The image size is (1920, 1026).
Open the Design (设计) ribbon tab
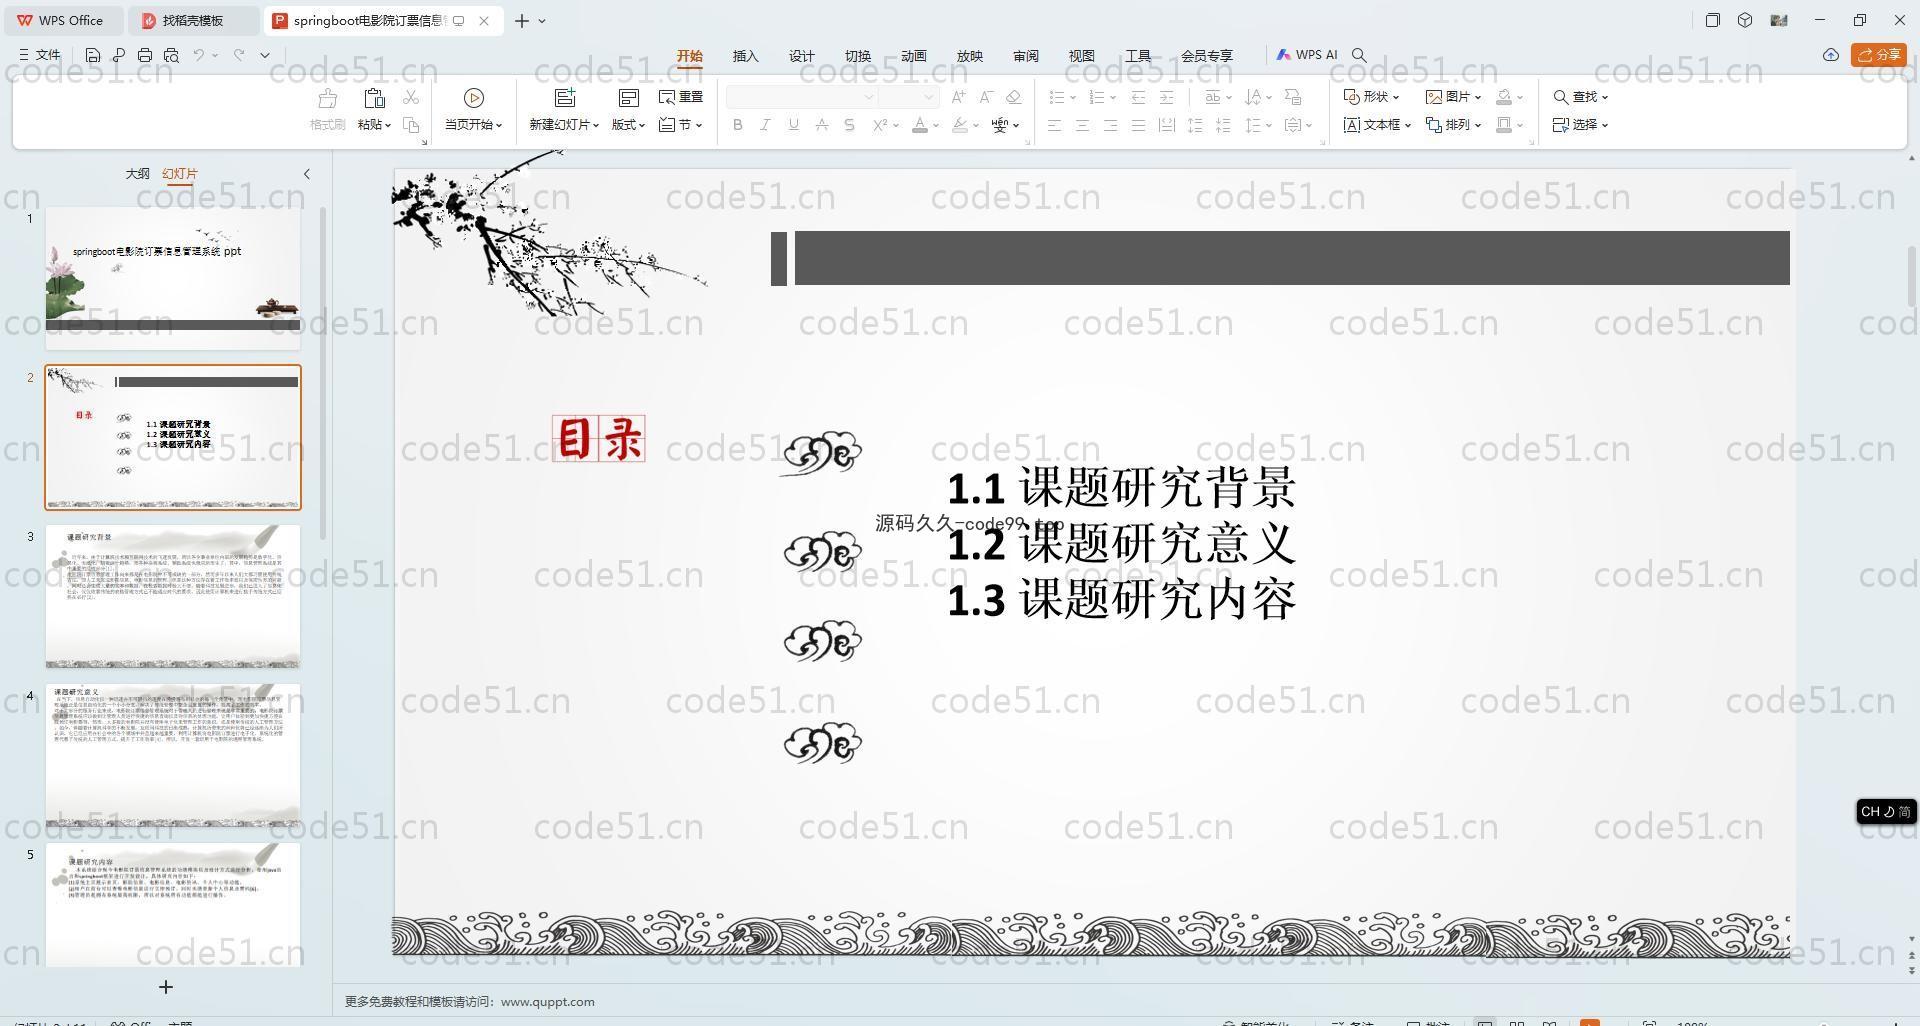coord(802,56)
